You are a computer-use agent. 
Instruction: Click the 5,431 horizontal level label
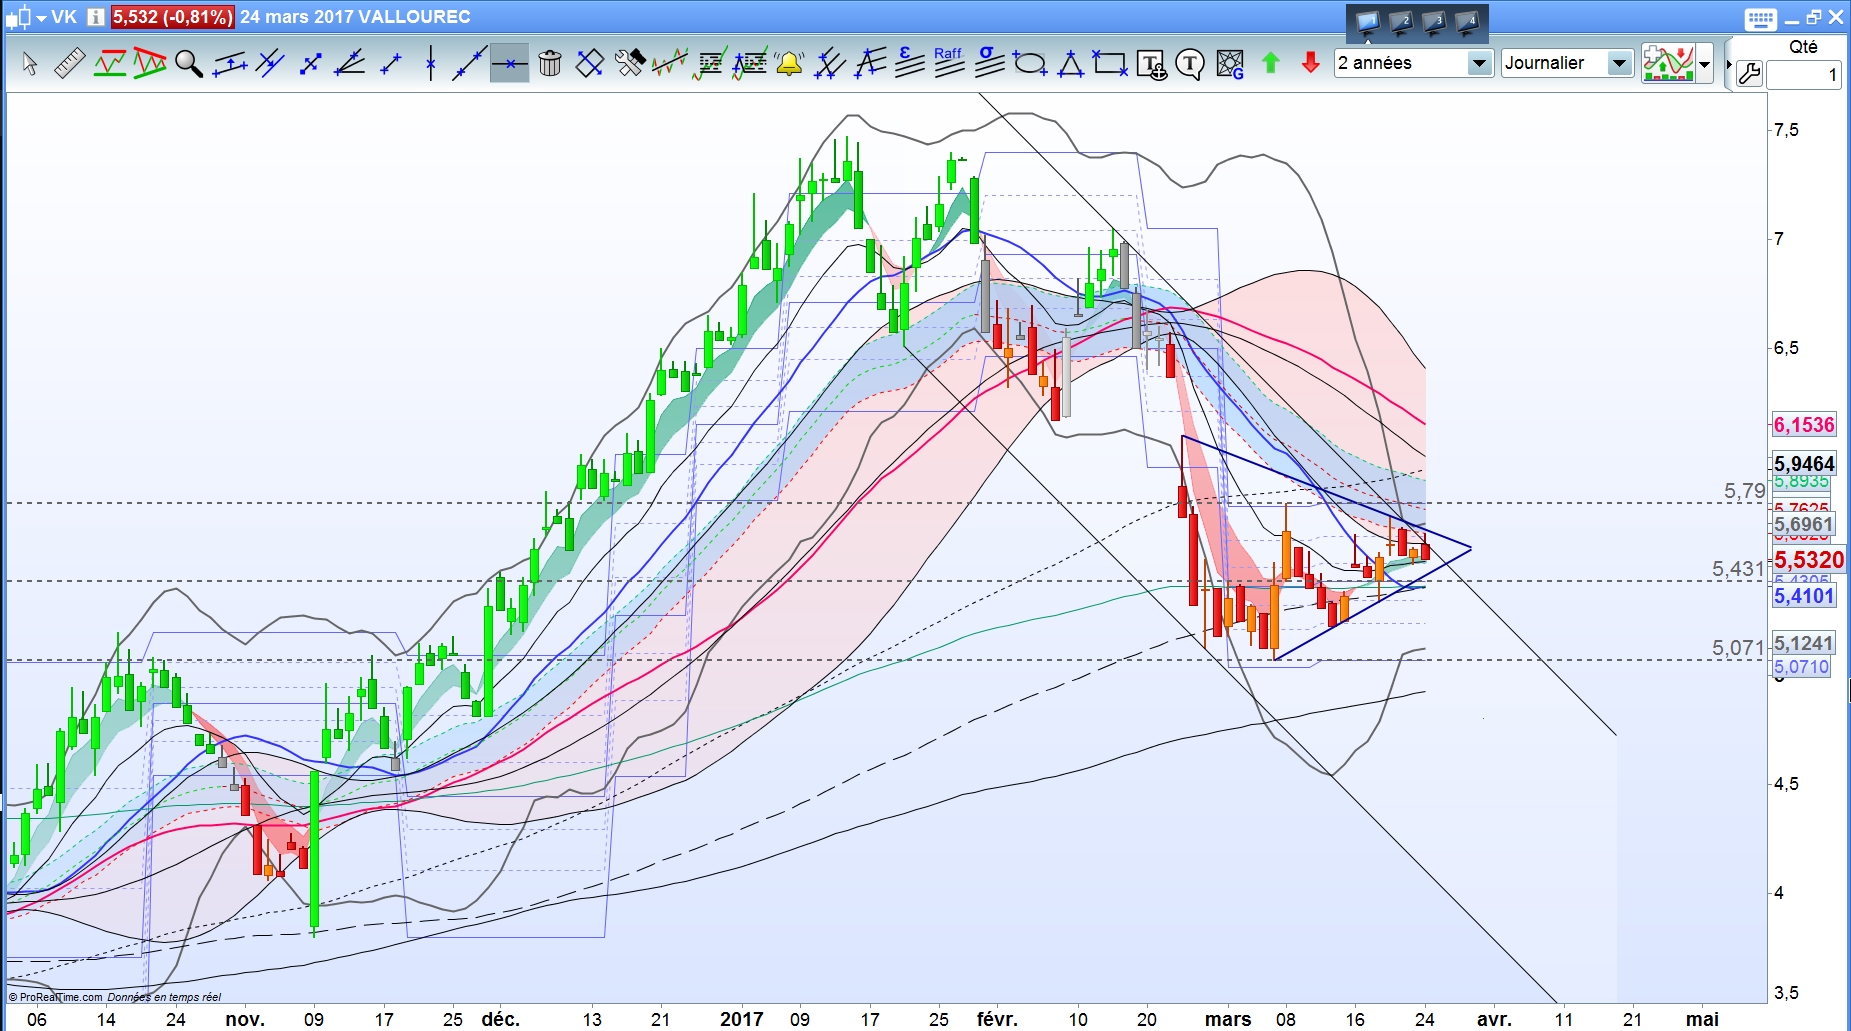1738,569
